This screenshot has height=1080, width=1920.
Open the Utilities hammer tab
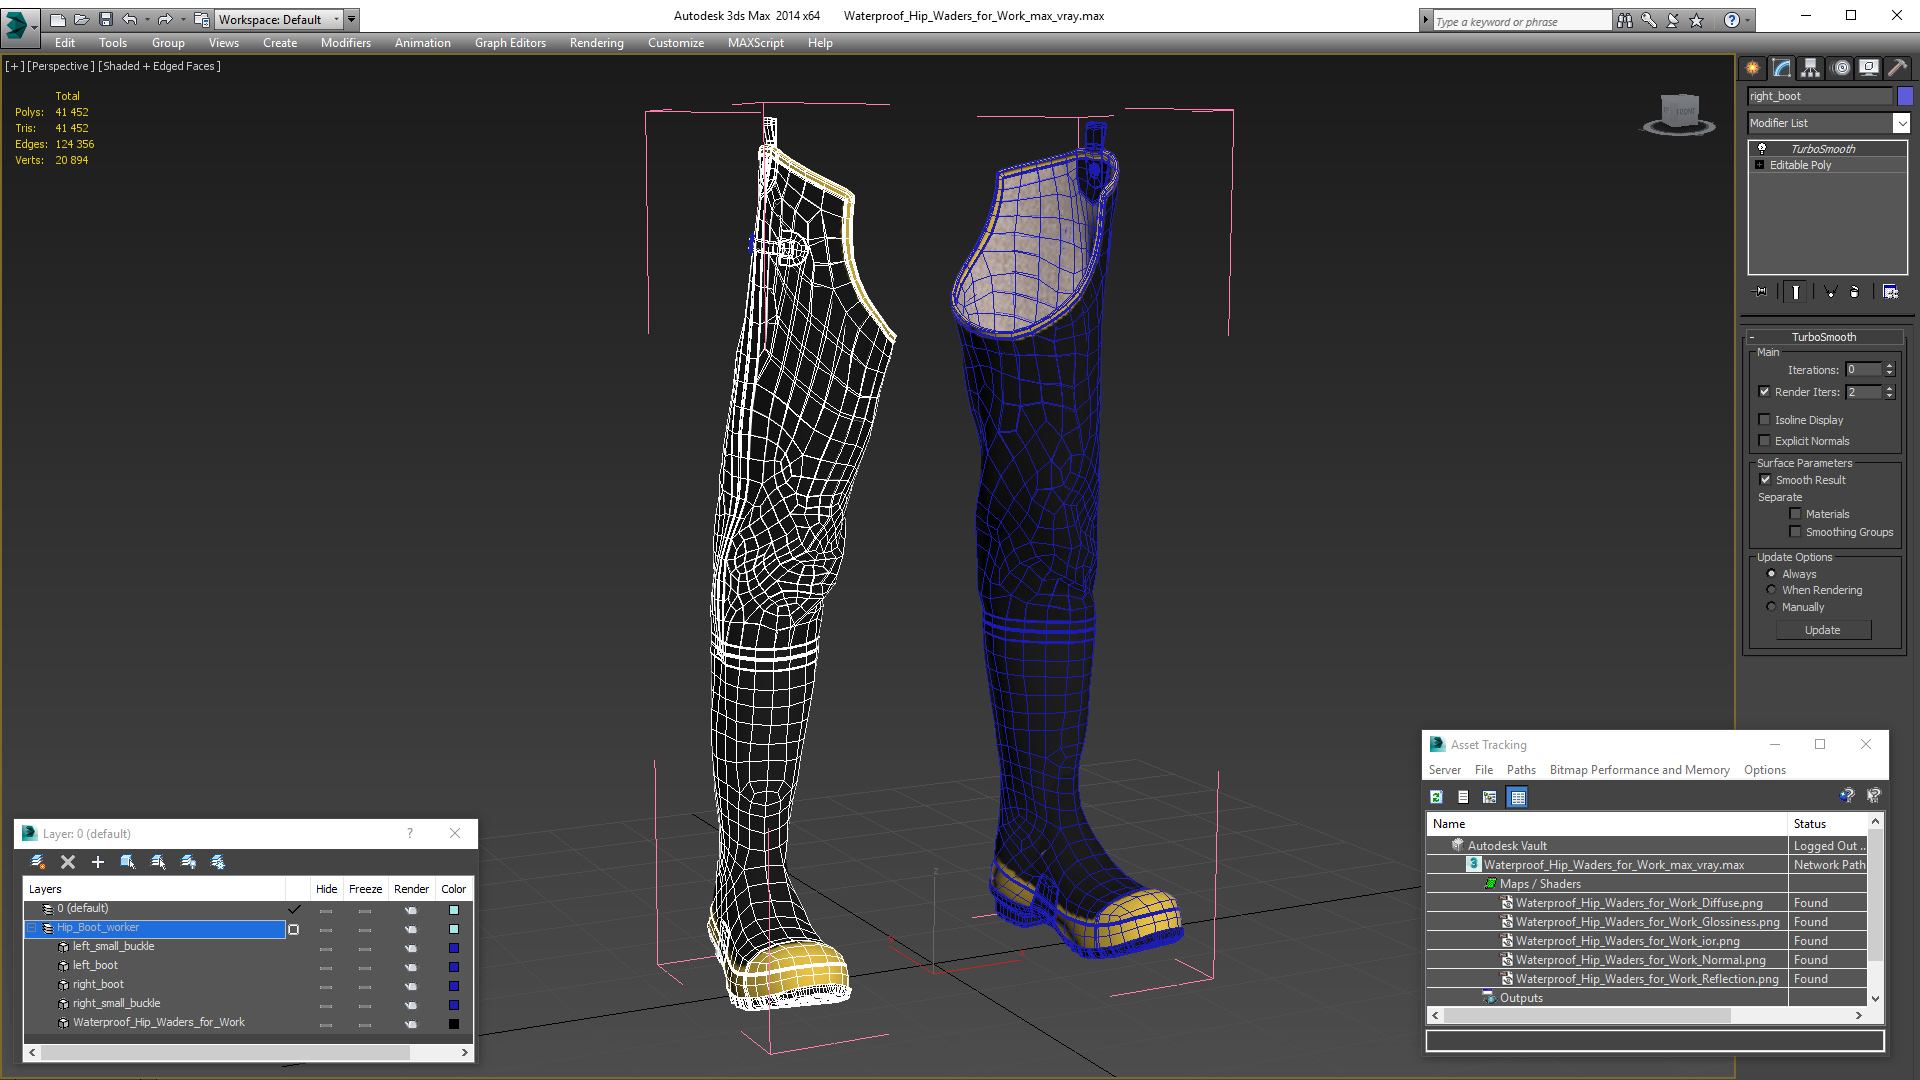click(1896, 68)
